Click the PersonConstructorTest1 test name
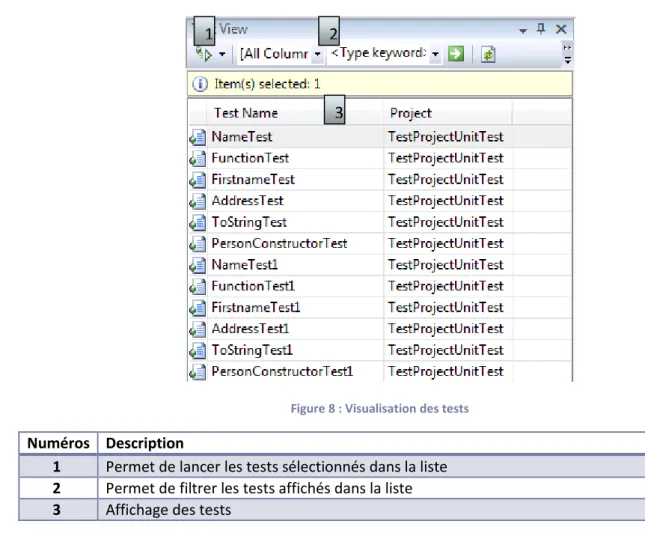The height and width of the screenshot is (536, 645). tap(282, 371)
